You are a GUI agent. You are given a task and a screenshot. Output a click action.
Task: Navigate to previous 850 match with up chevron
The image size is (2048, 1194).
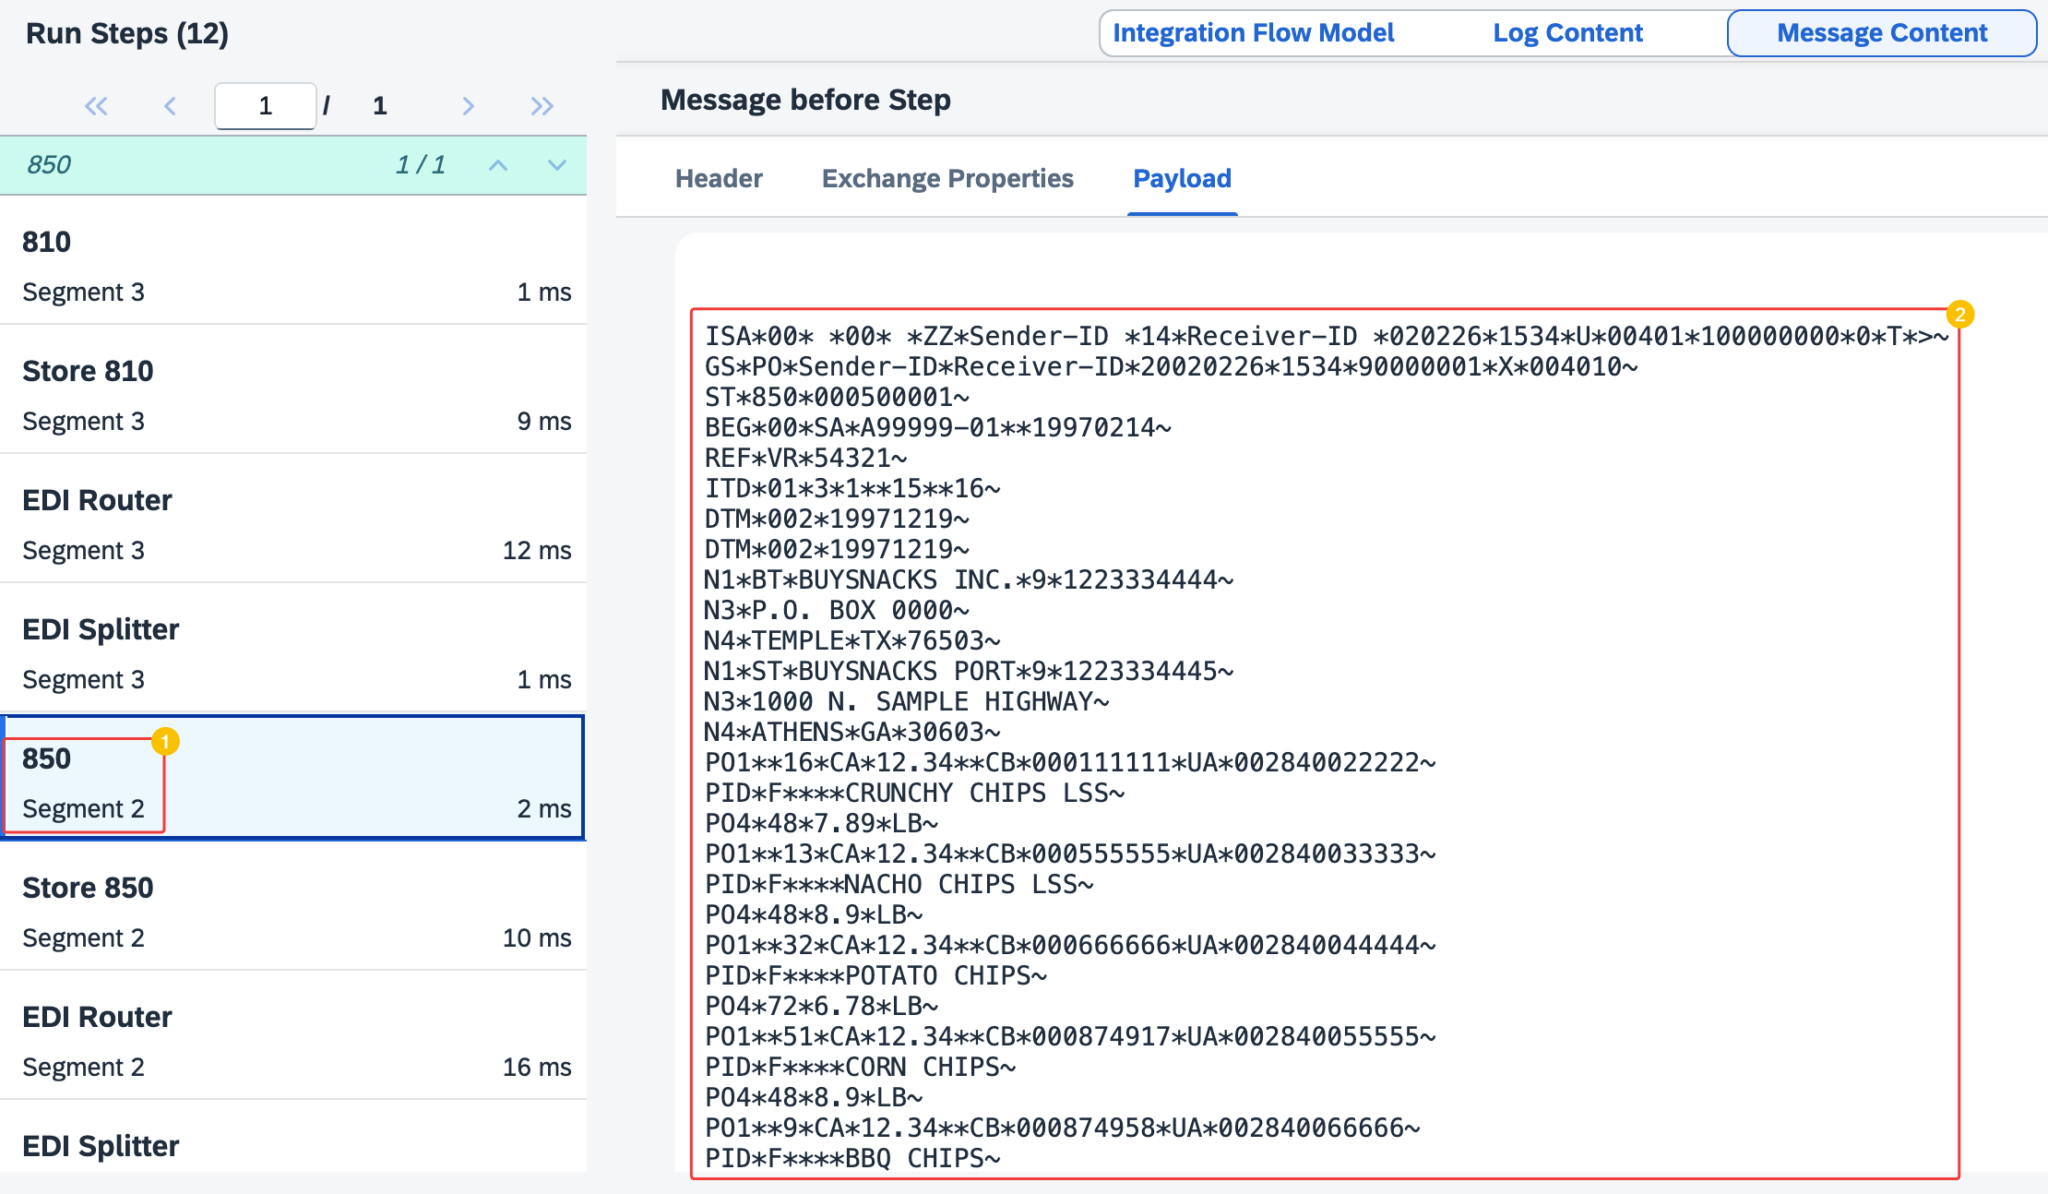click(x=498, y=165)
